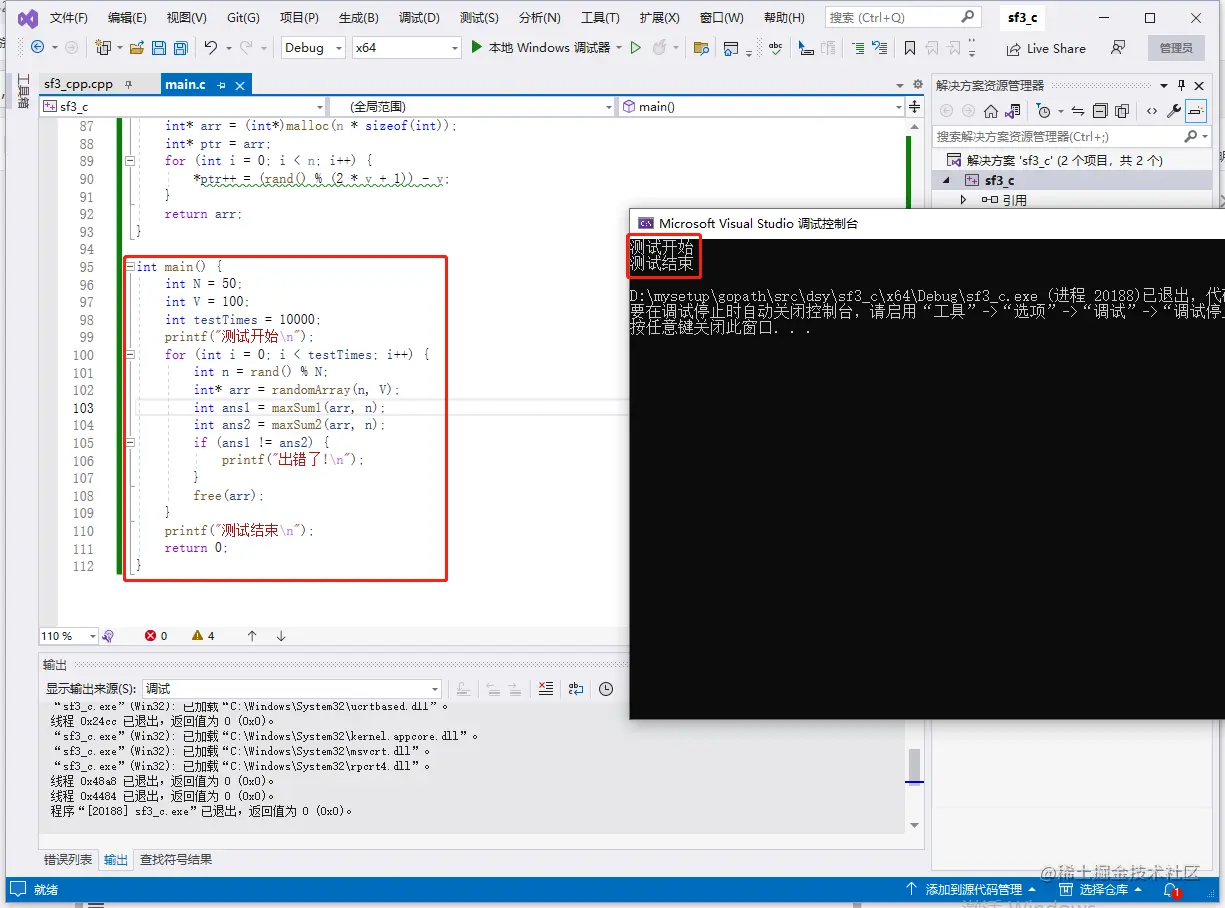This screenshot has width=1225, height=908.
Task: Click the View Code icon in Solution Explorer
Action: [x=1152, y=111]
